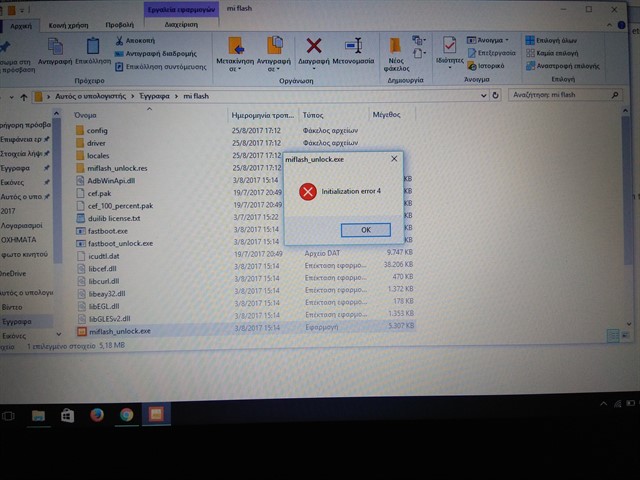Select the miflash_unlock.exe file row
Viewport: 640px width, 480px height.
point(246,331)
